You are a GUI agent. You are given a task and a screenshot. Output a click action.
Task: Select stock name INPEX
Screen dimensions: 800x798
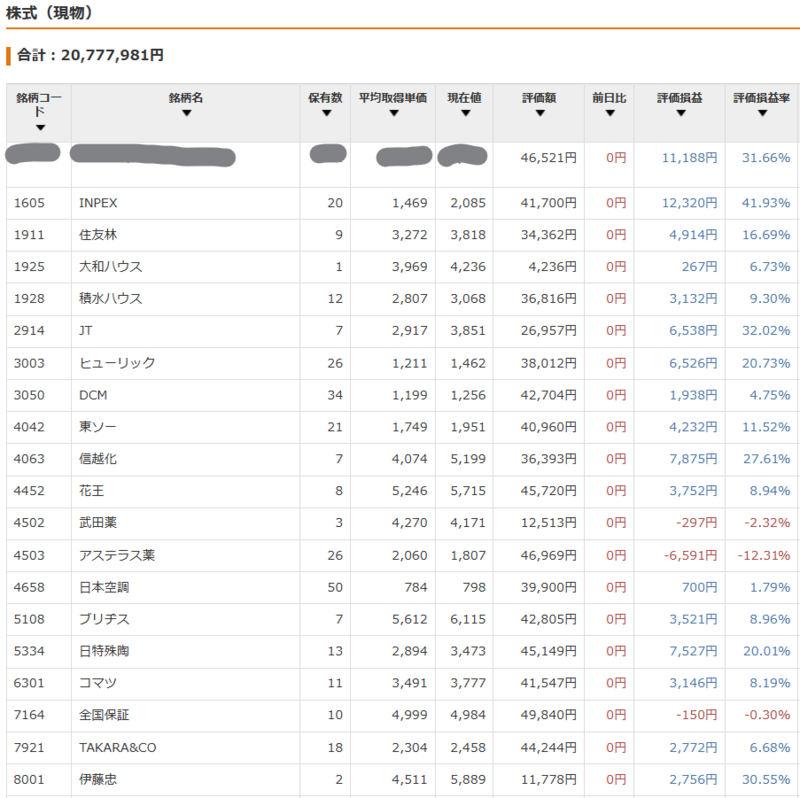click(x=98, y=203)
